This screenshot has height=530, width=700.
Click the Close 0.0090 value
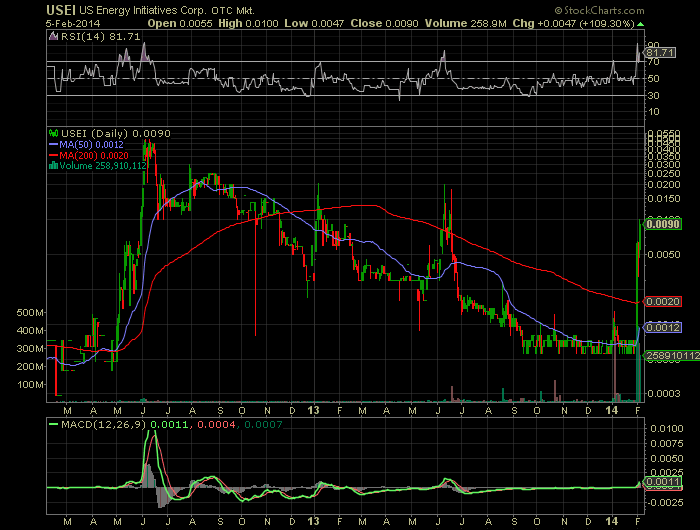pos(384,24)
